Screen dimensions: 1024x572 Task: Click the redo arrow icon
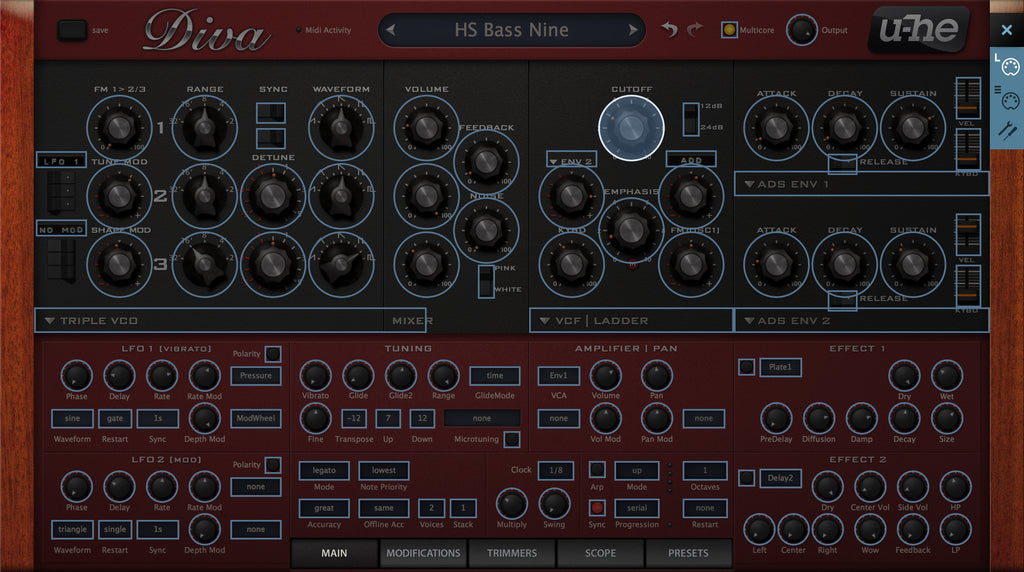click(695, 29)
